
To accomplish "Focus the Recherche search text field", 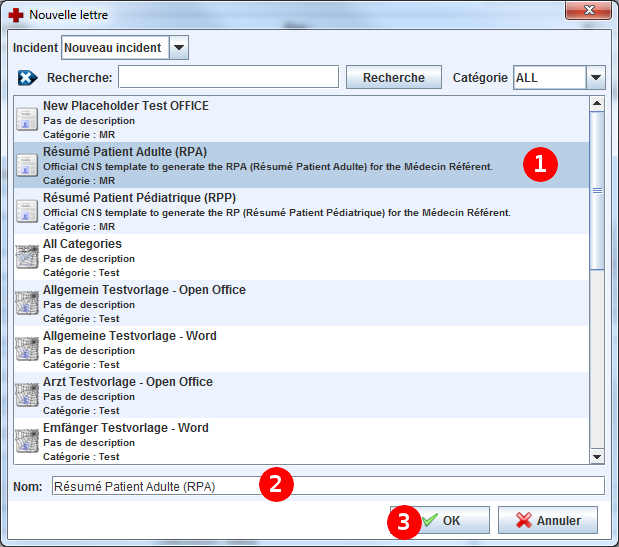I will [228, 78].
